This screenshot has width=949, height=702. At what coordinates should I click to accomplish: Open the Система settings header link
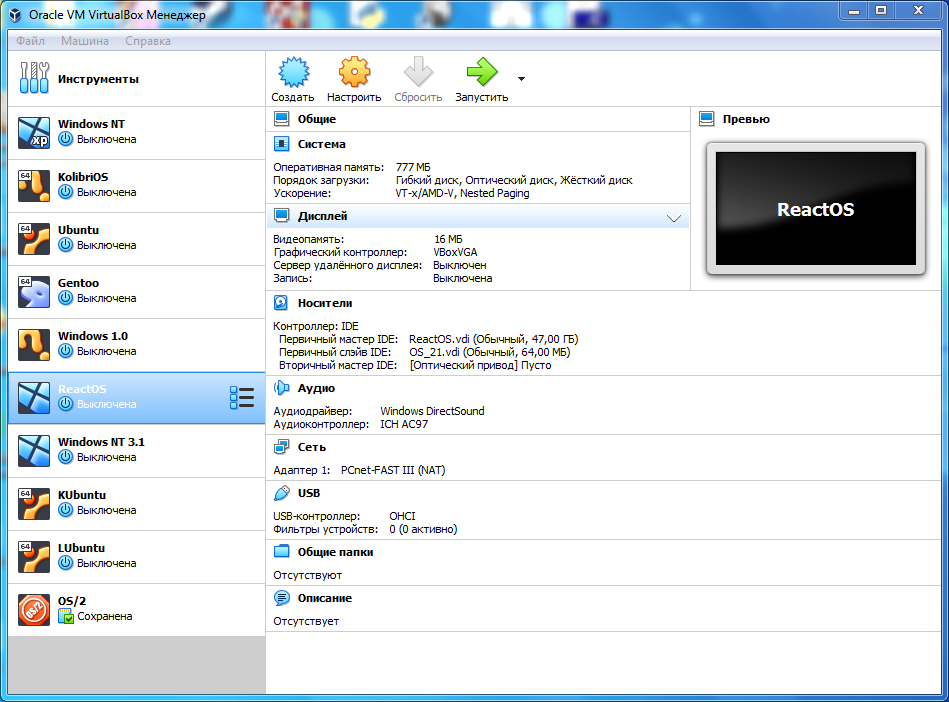(x=321, y=144)
